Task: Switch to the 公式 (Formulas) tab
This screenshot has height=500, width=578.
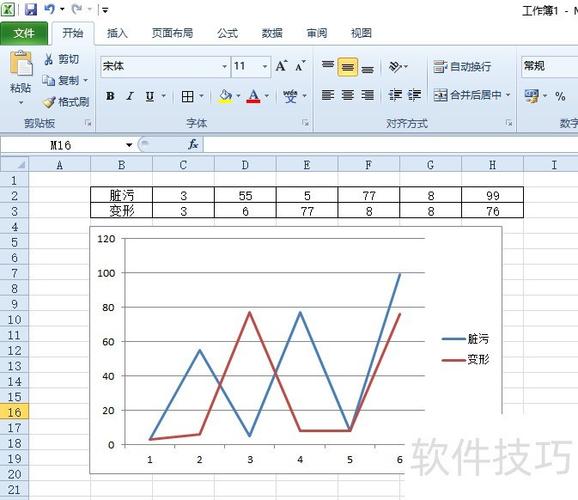Action: pyautogui.click(x=227, y=34)
